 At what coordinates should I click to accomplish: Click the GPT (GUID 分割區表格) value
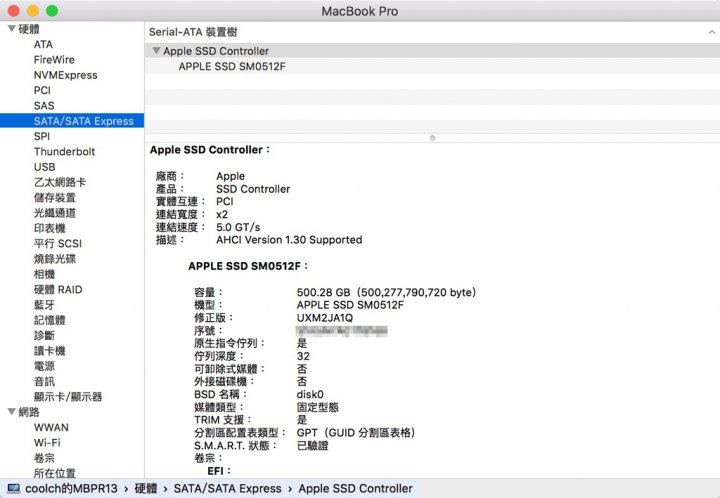pos(356,432)
